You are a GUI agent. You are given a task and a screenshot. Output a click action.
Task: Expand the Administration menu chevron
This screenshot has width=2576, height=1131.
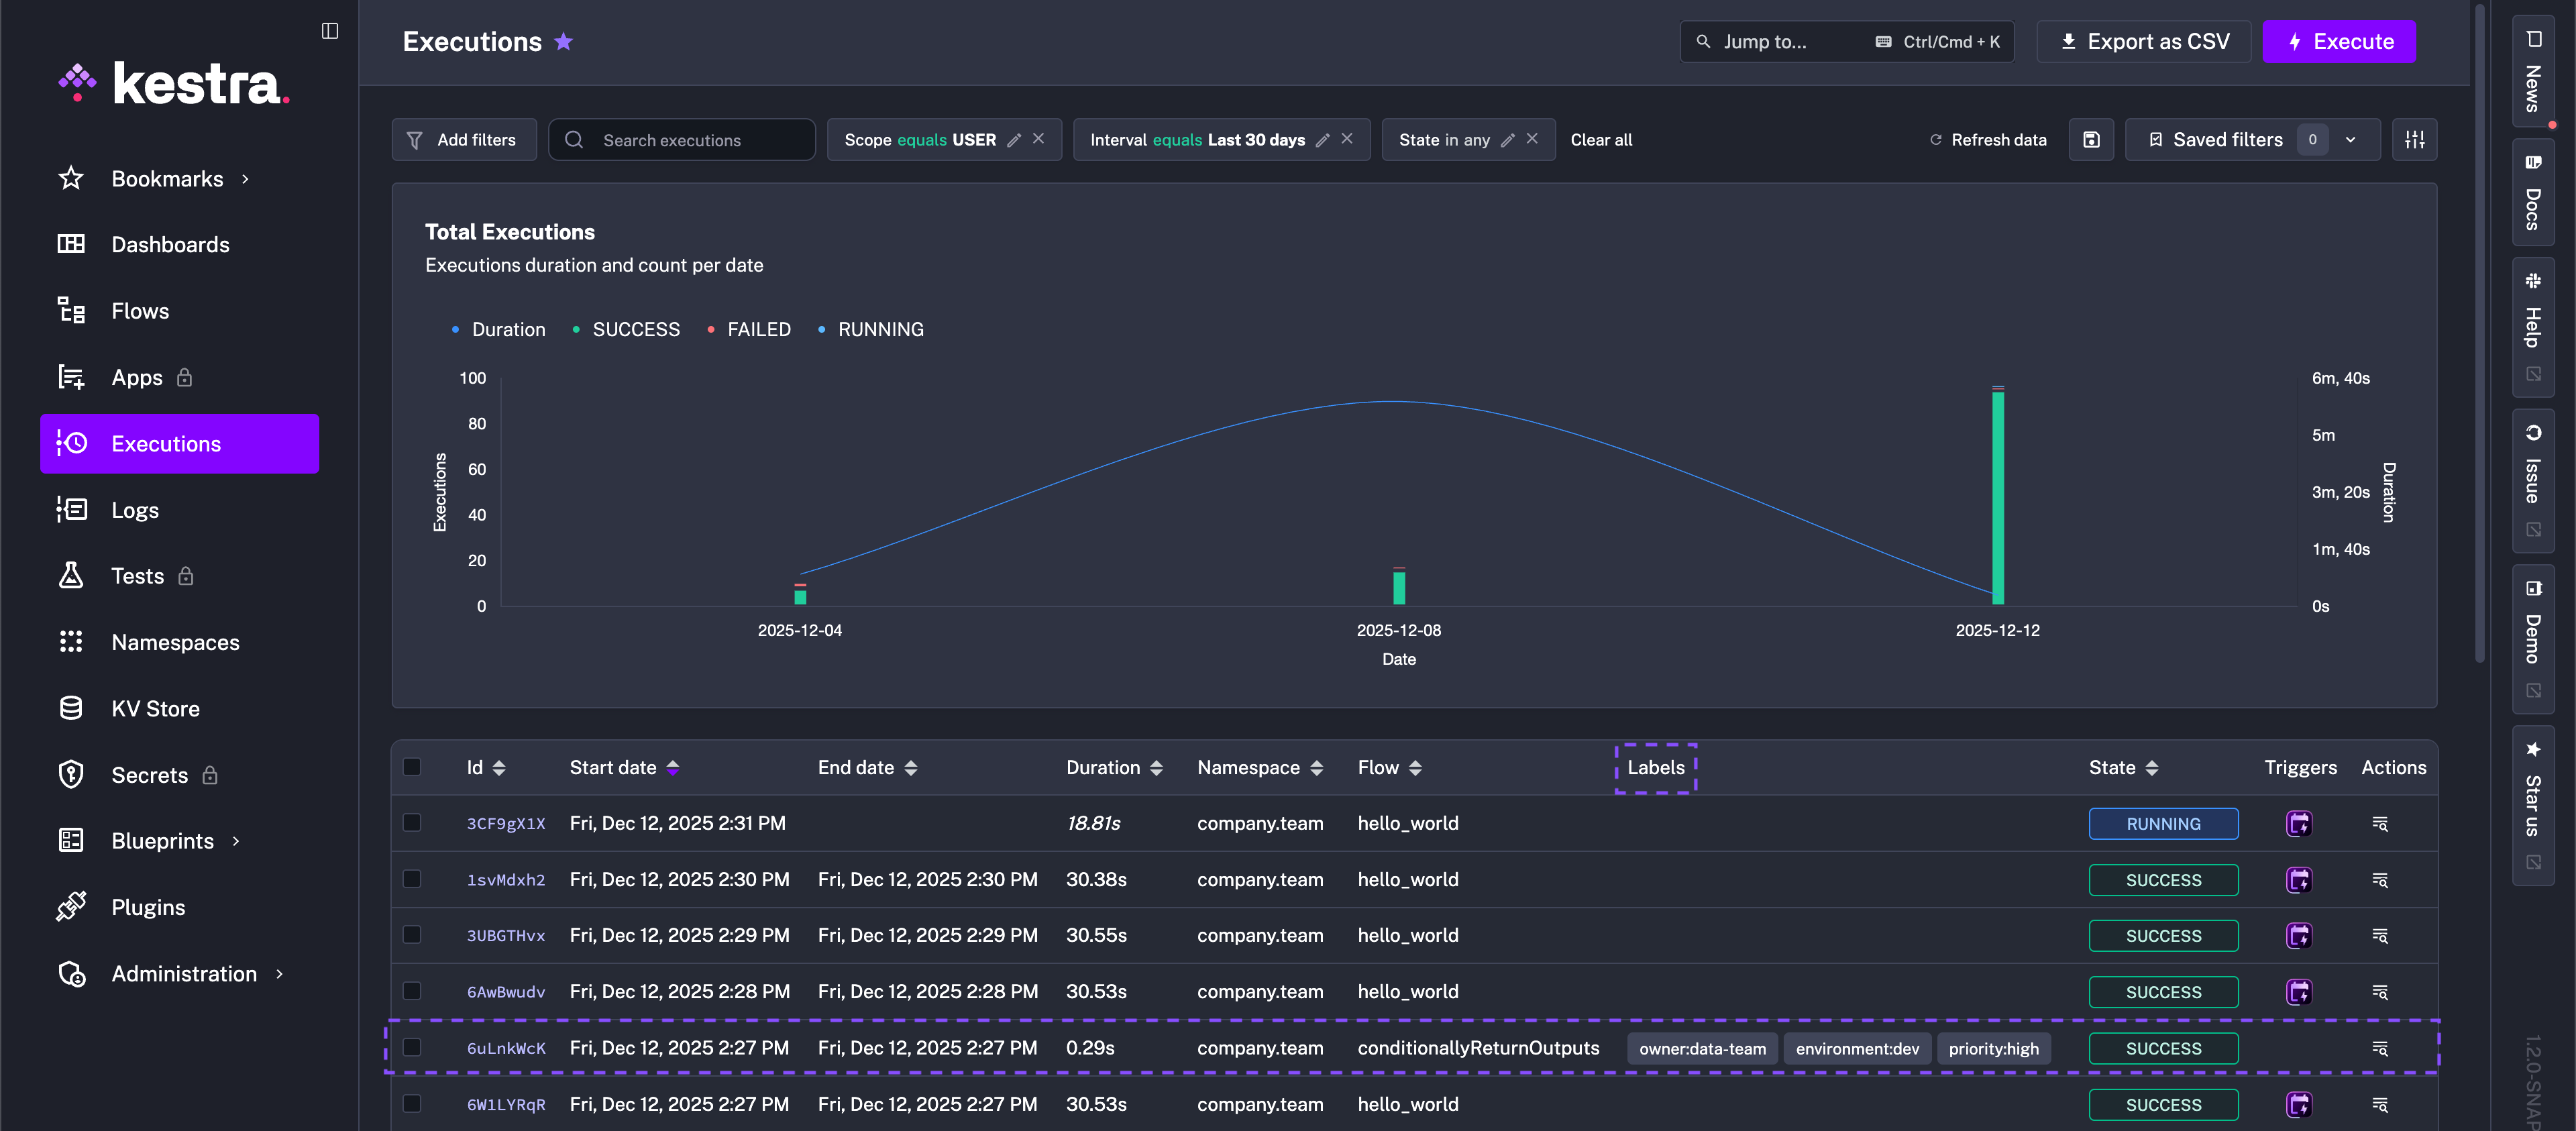click(279, 974)
